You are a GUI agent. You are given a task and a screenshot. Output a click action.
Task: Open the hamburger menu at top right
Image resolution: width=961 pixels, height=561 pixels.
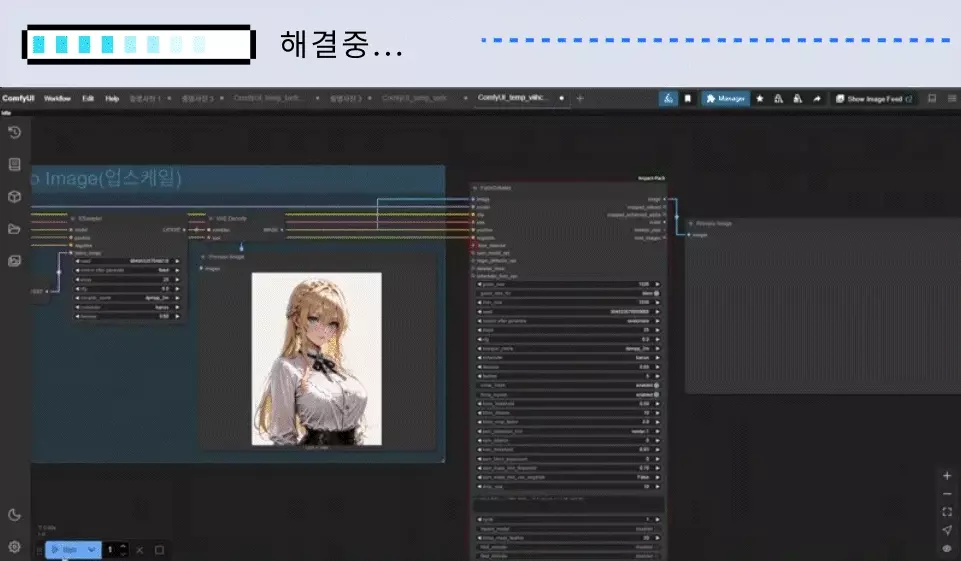tap(952, 98)
